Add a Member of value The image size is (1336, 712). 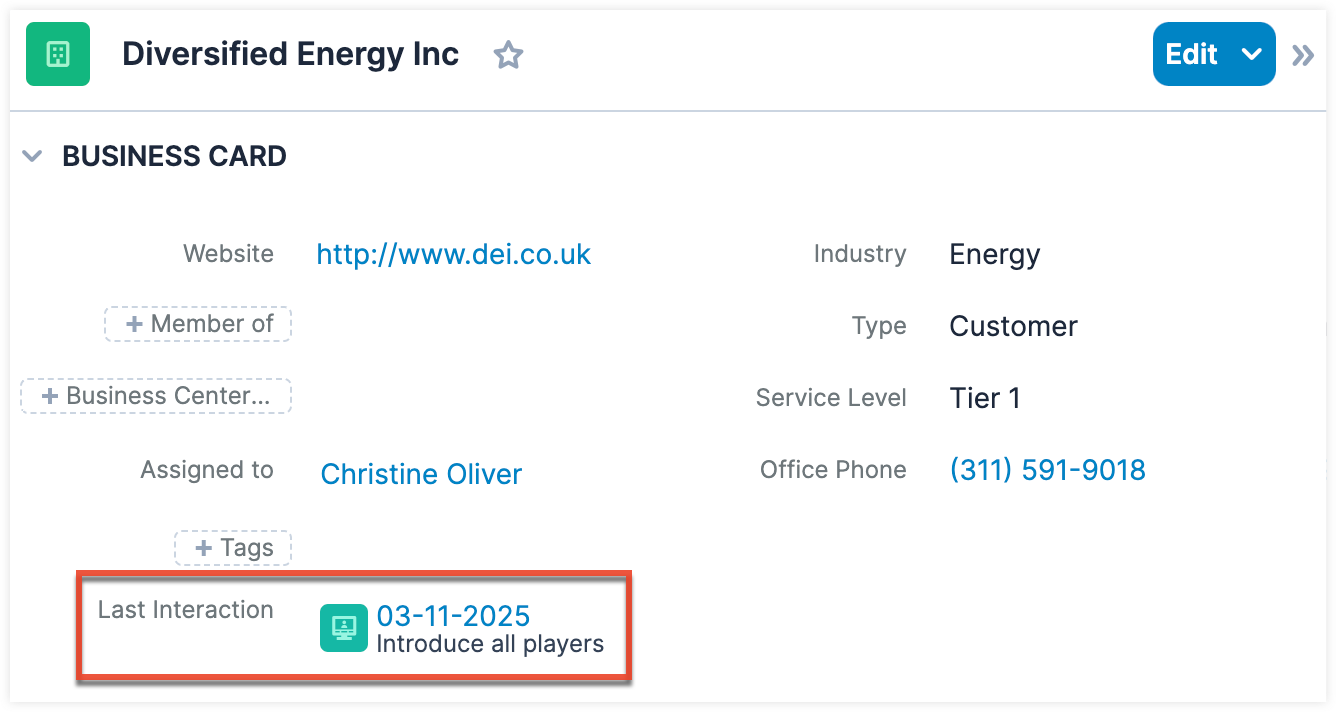(x=198, y=324)
